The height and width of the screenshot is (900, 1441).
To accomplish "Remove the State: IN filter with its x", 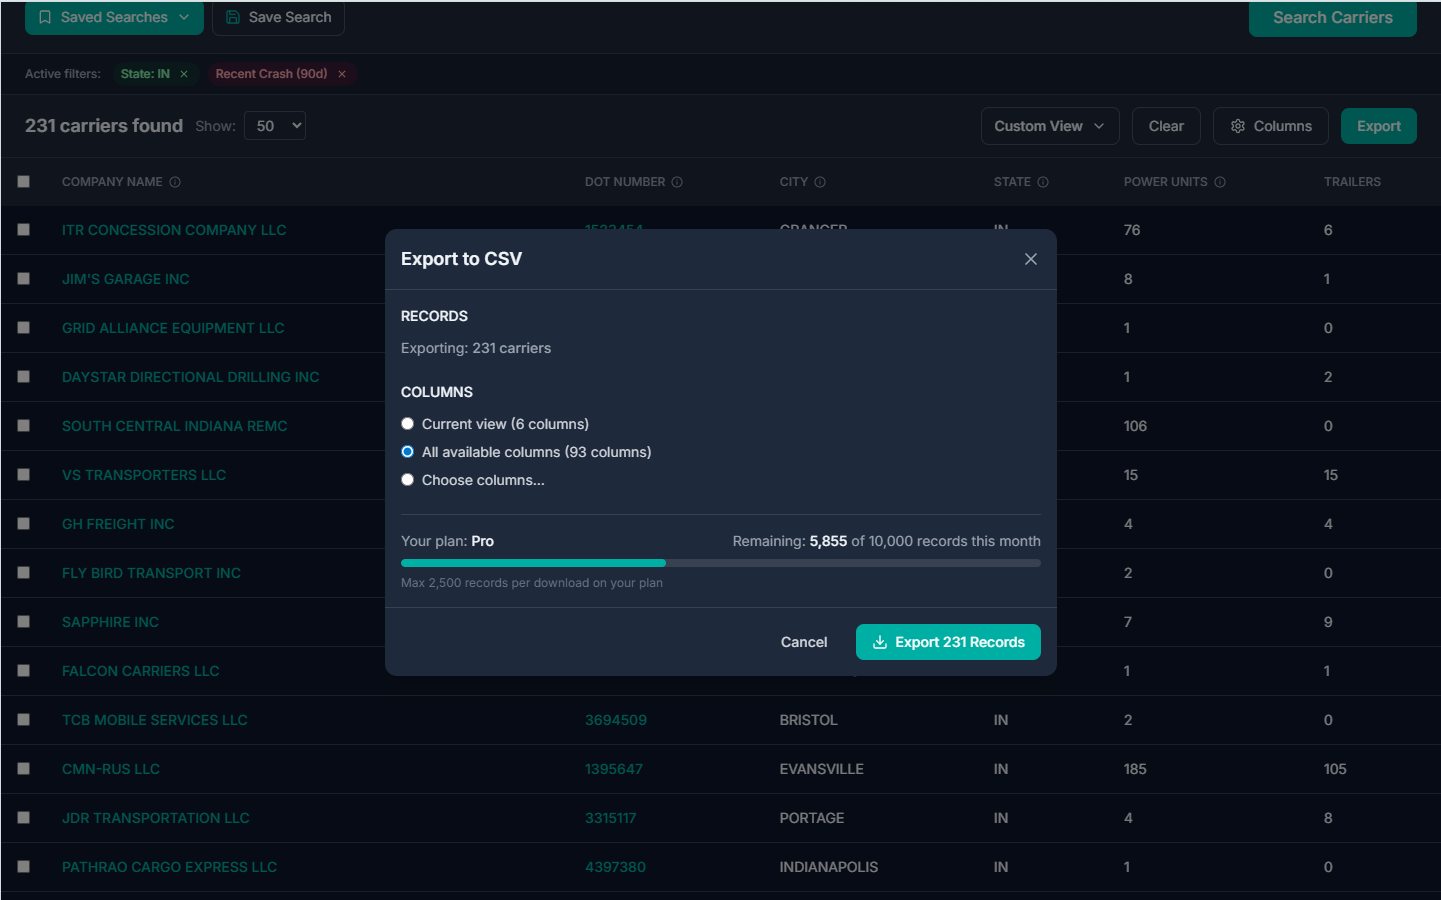I will 183,73.
